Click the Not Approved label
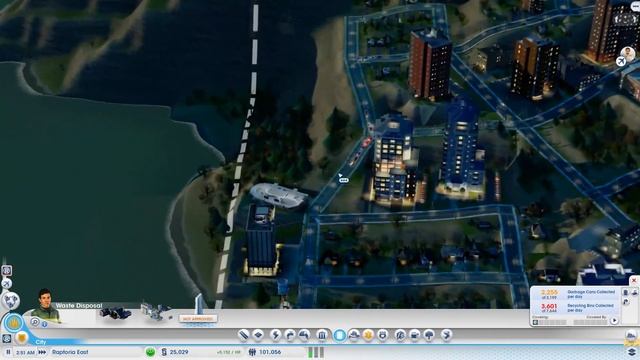The width and height of the screenshot is (640, 360). point(198,319)
